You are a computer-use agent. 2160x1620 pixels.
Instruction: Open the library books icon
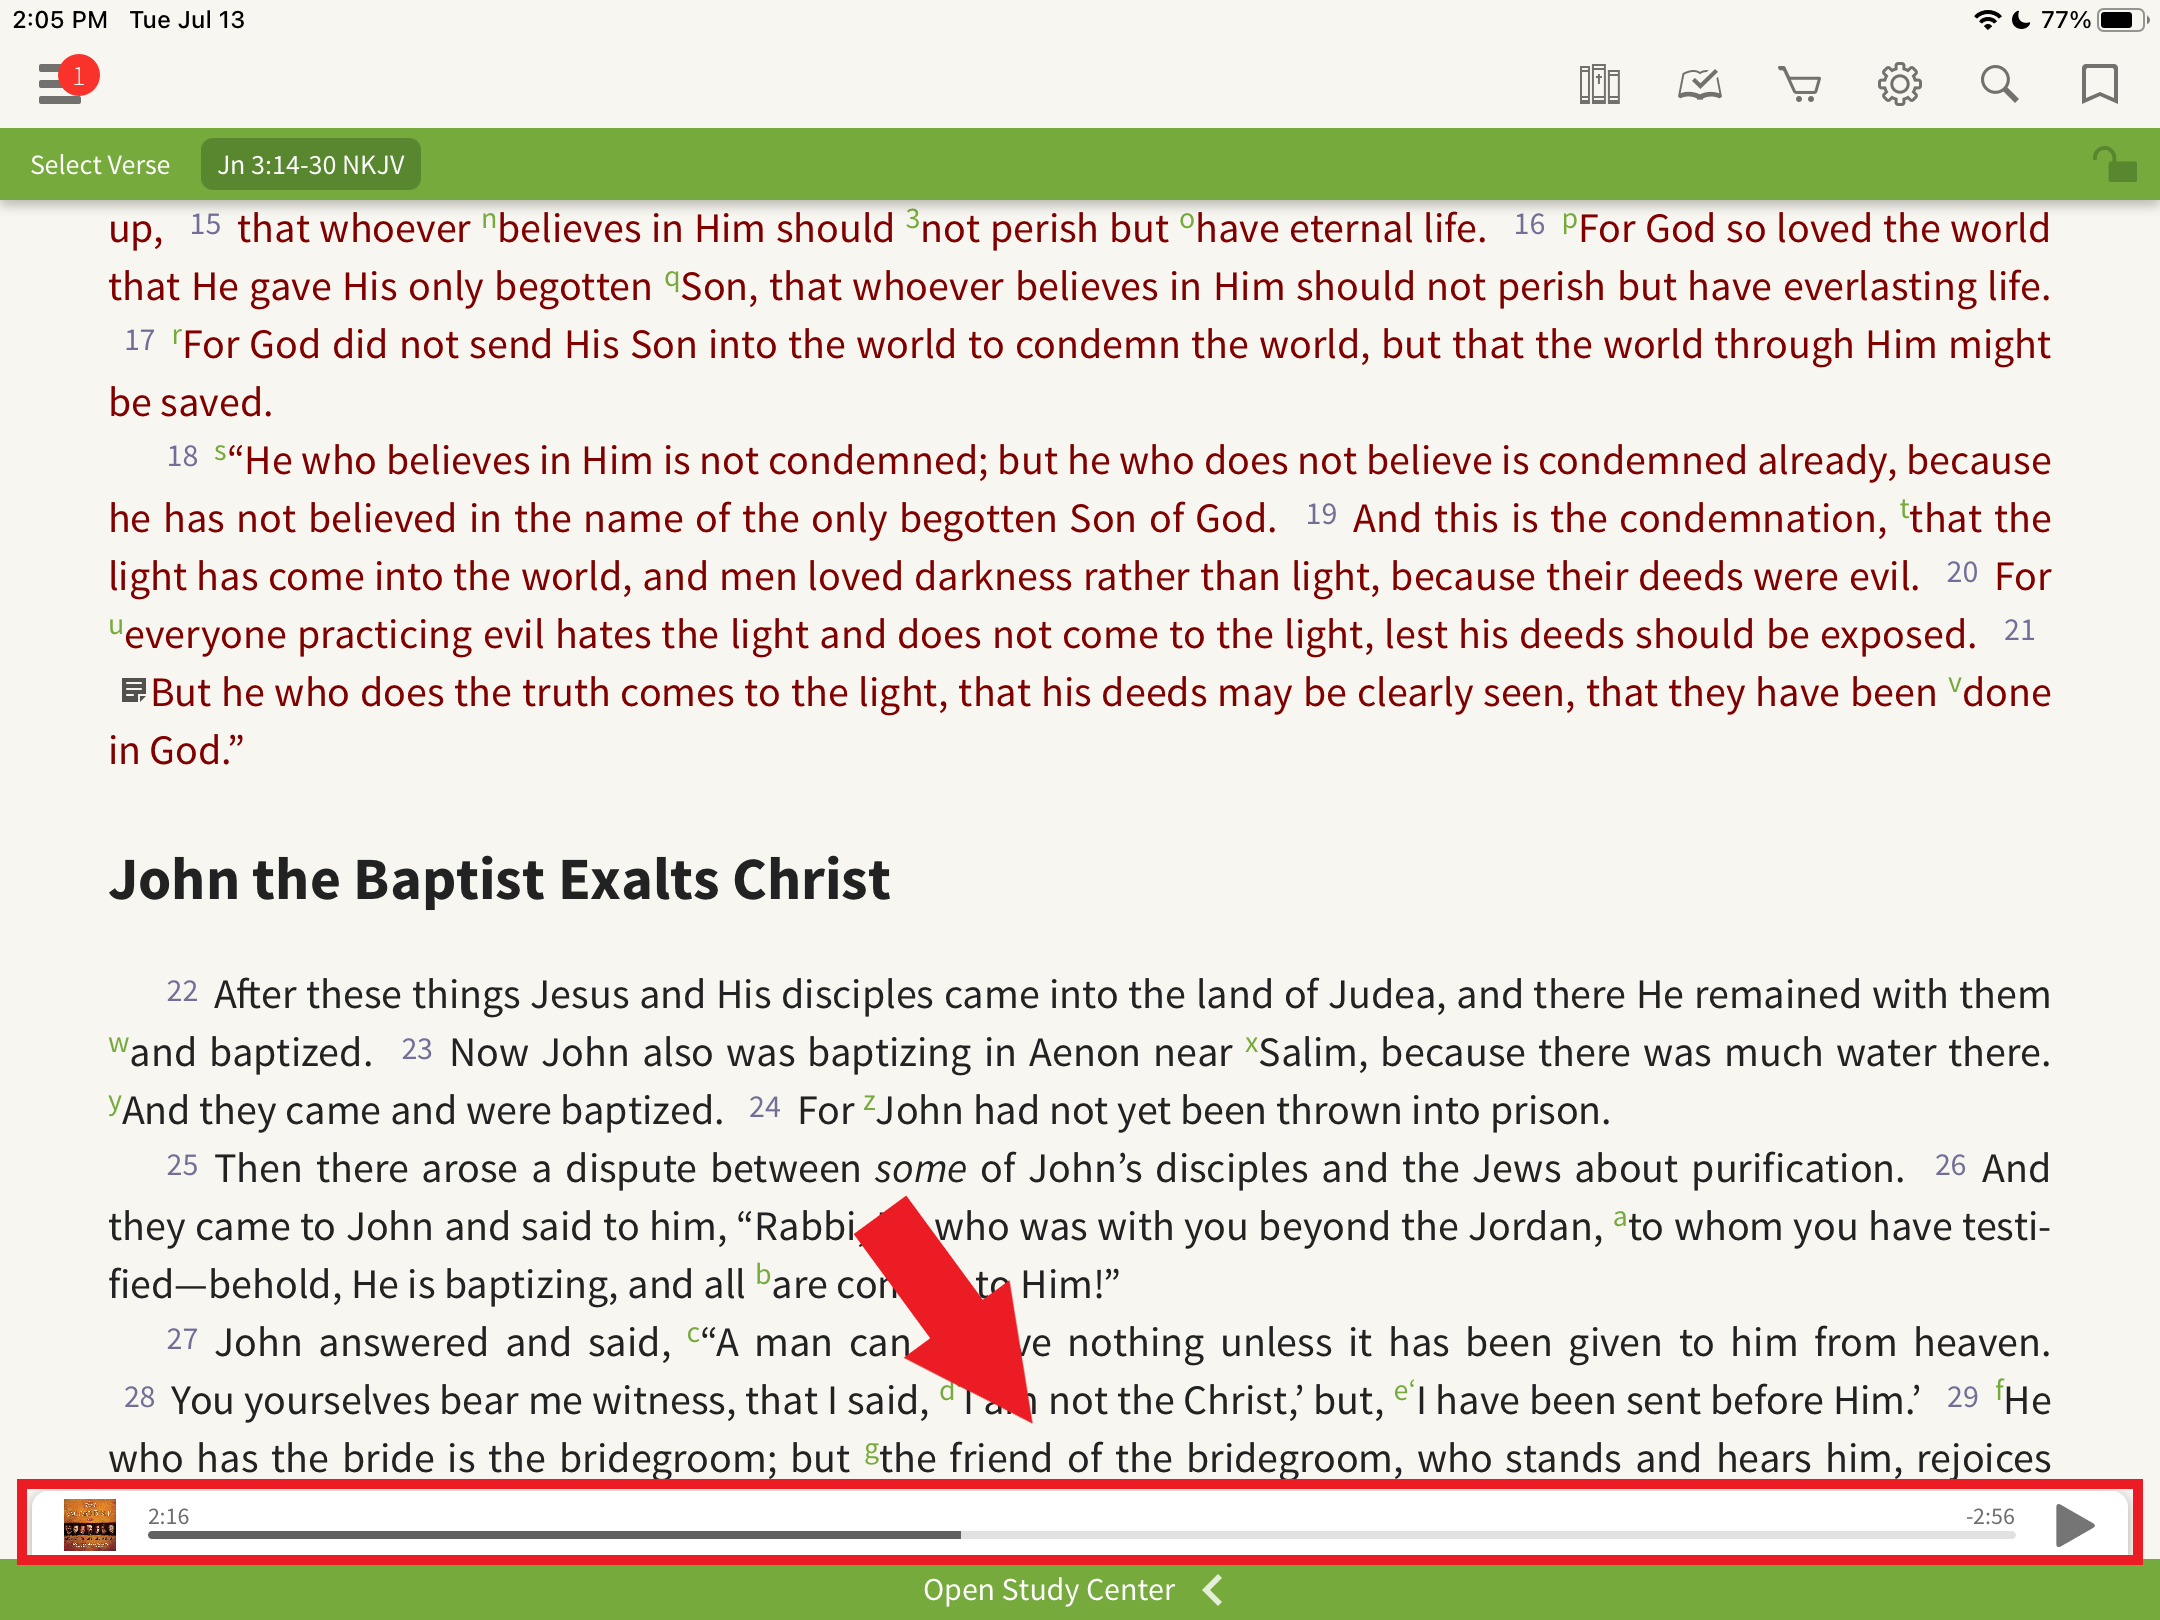1599,84
